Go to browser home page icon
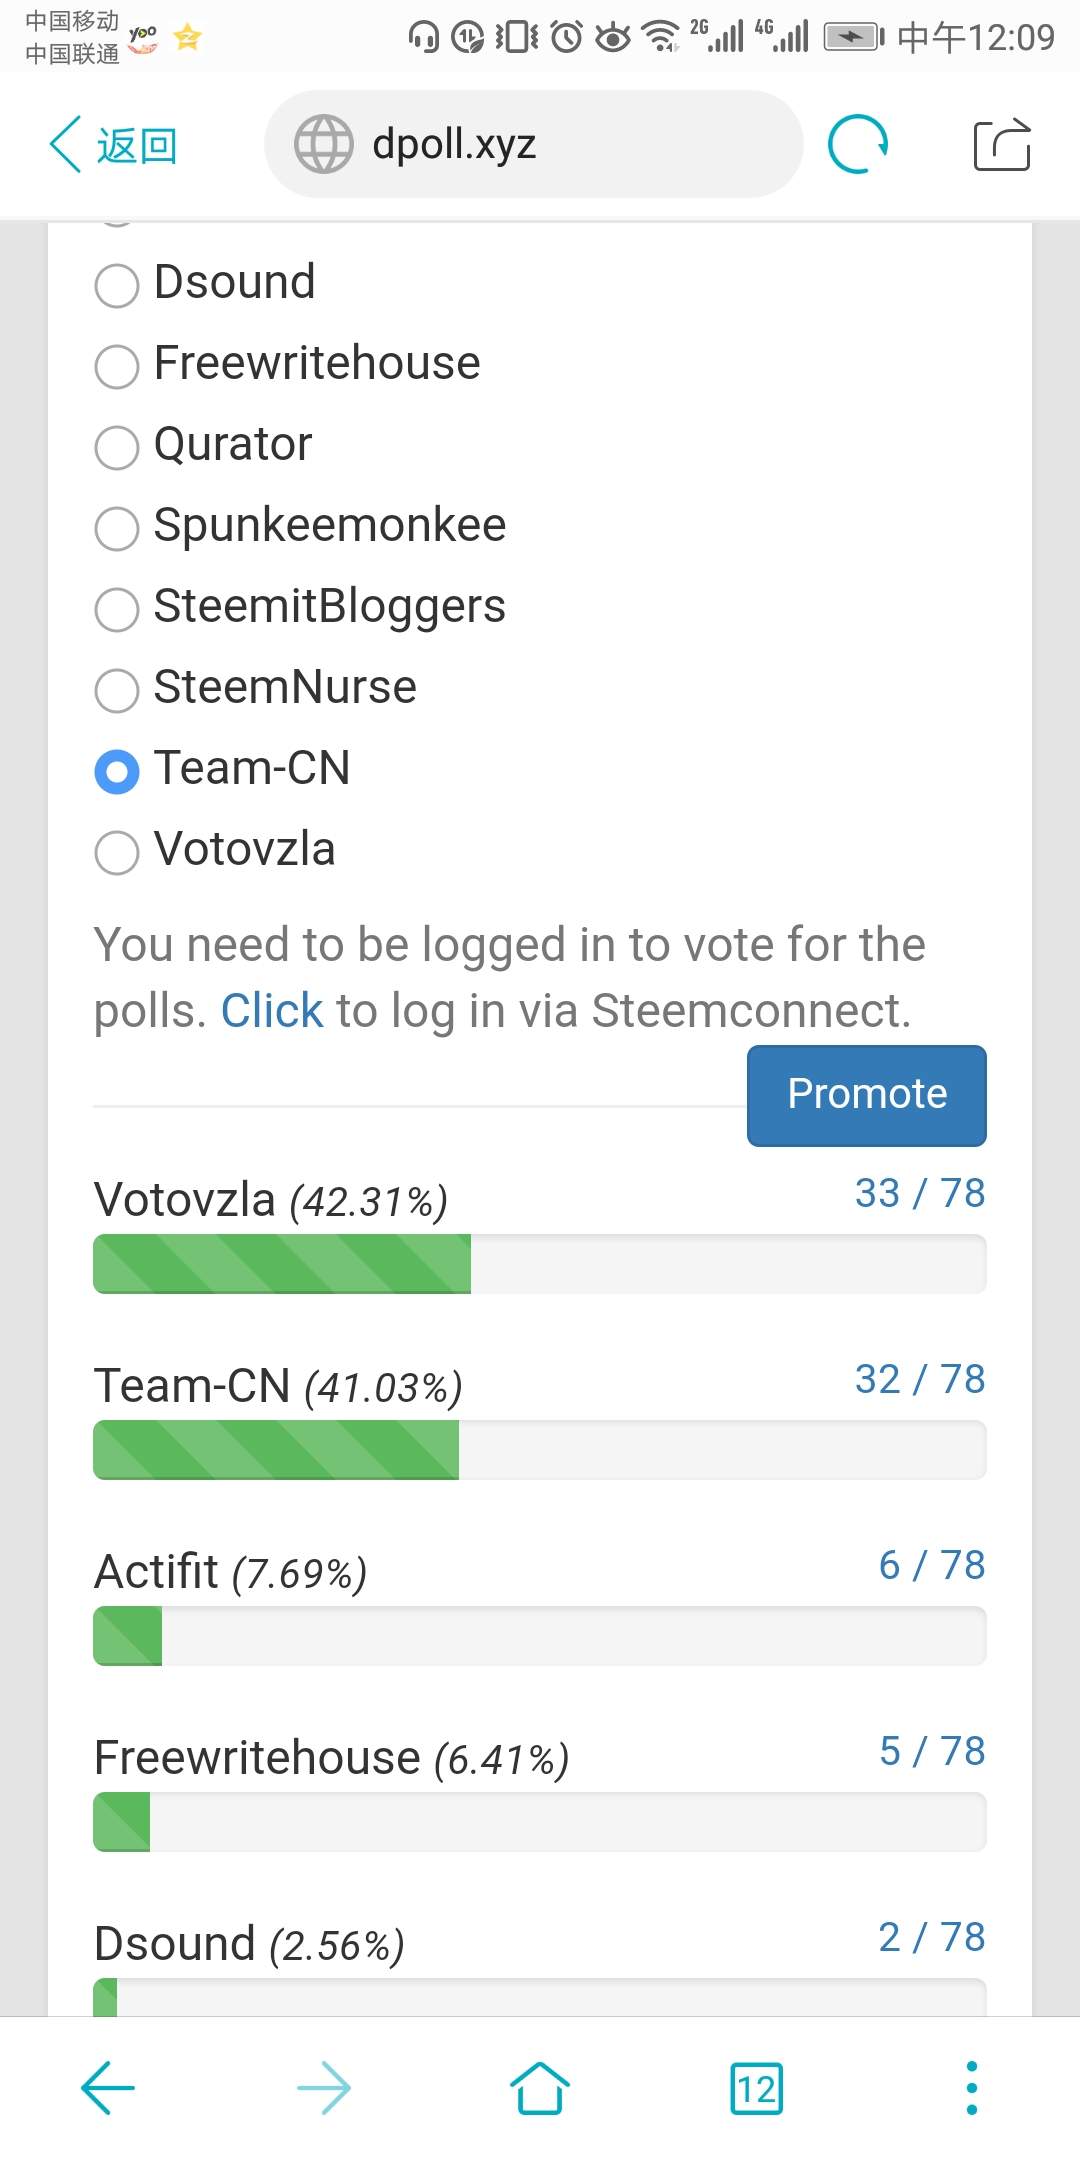Screen dimensions: 1080x2160 point(540,2088)
